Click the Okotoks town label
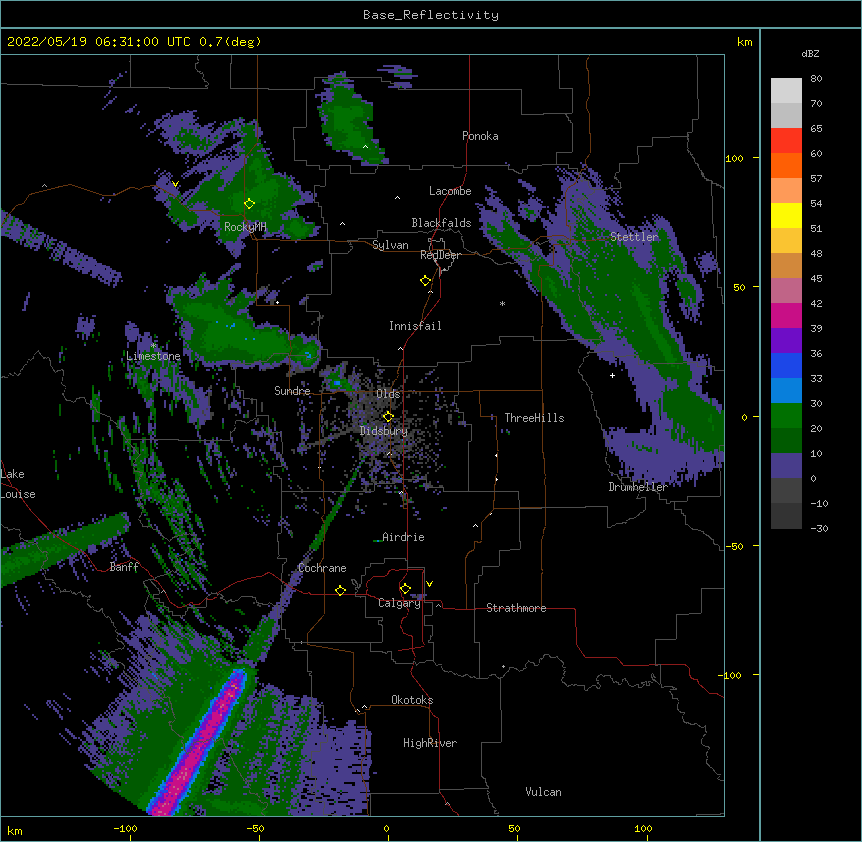 [412, 700]
